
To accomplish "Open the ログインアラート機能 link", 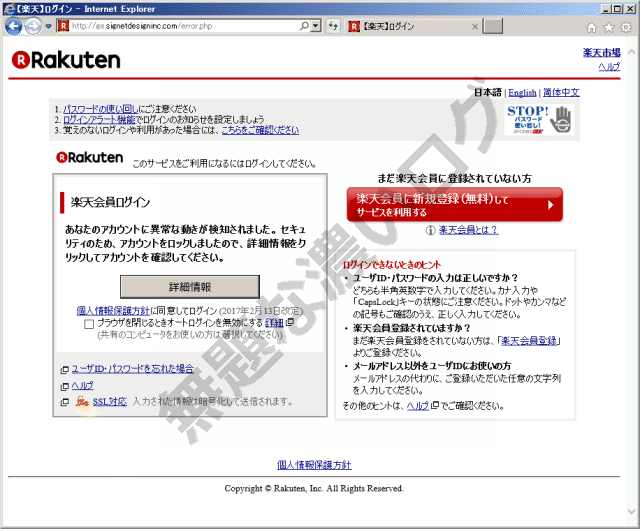I will tap(99, 120).
